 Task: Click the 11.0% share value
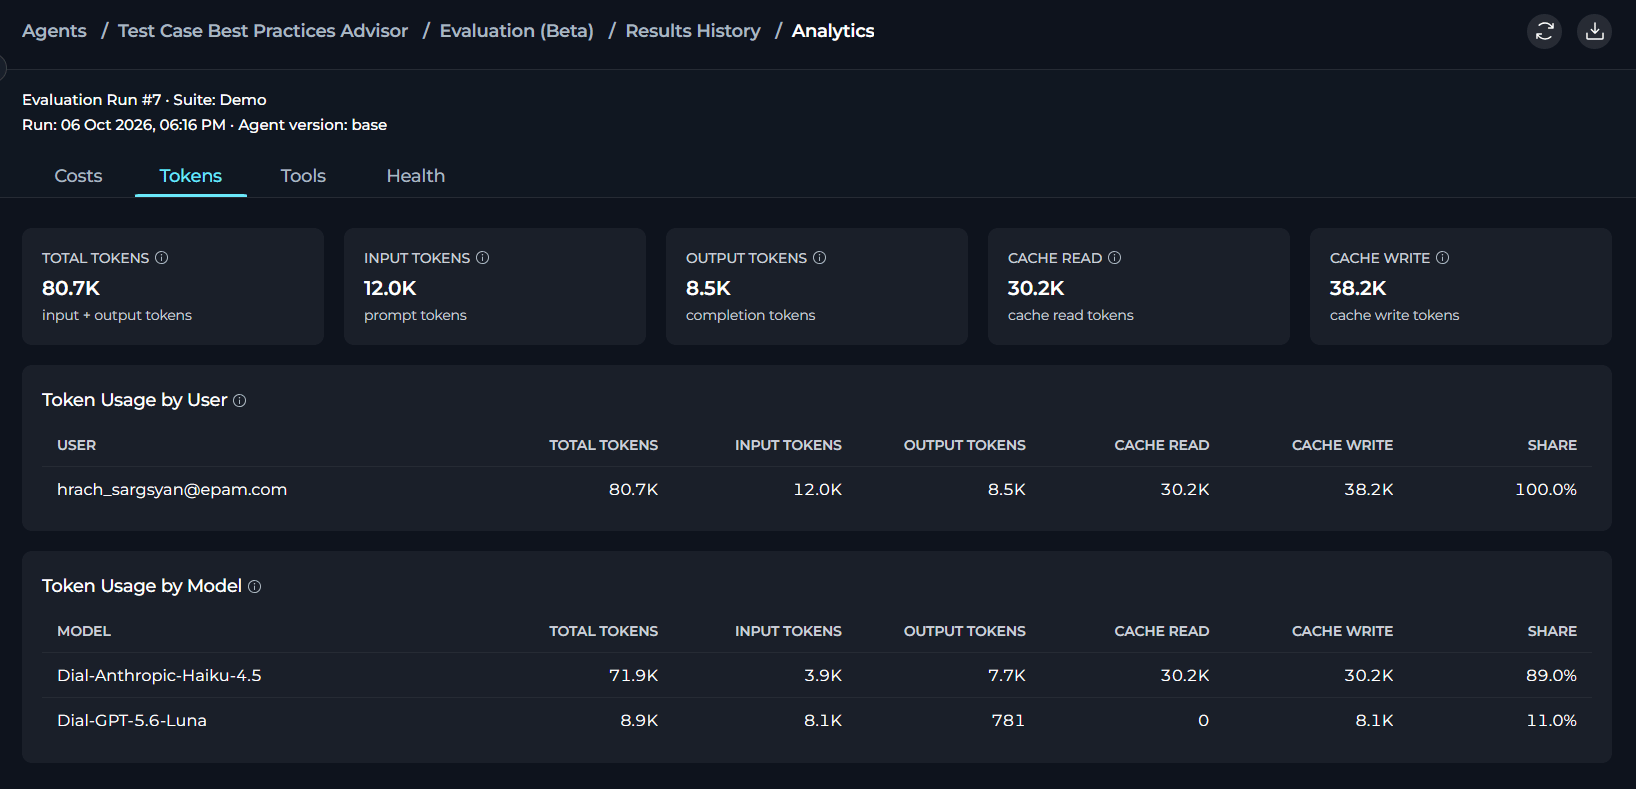[1551, 720]
